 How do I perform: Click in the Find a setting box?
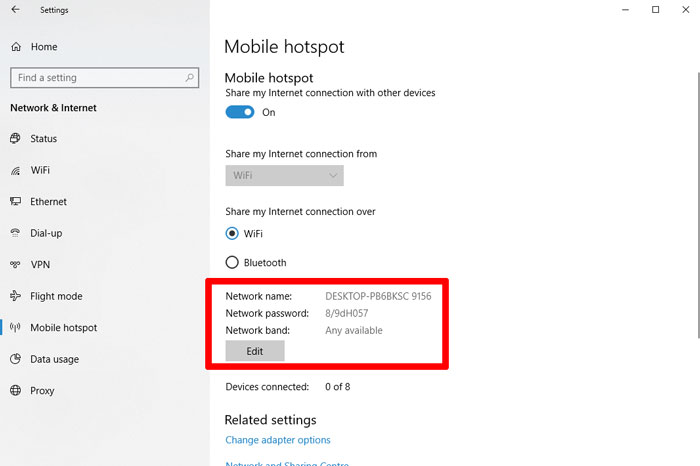[104, 78]
